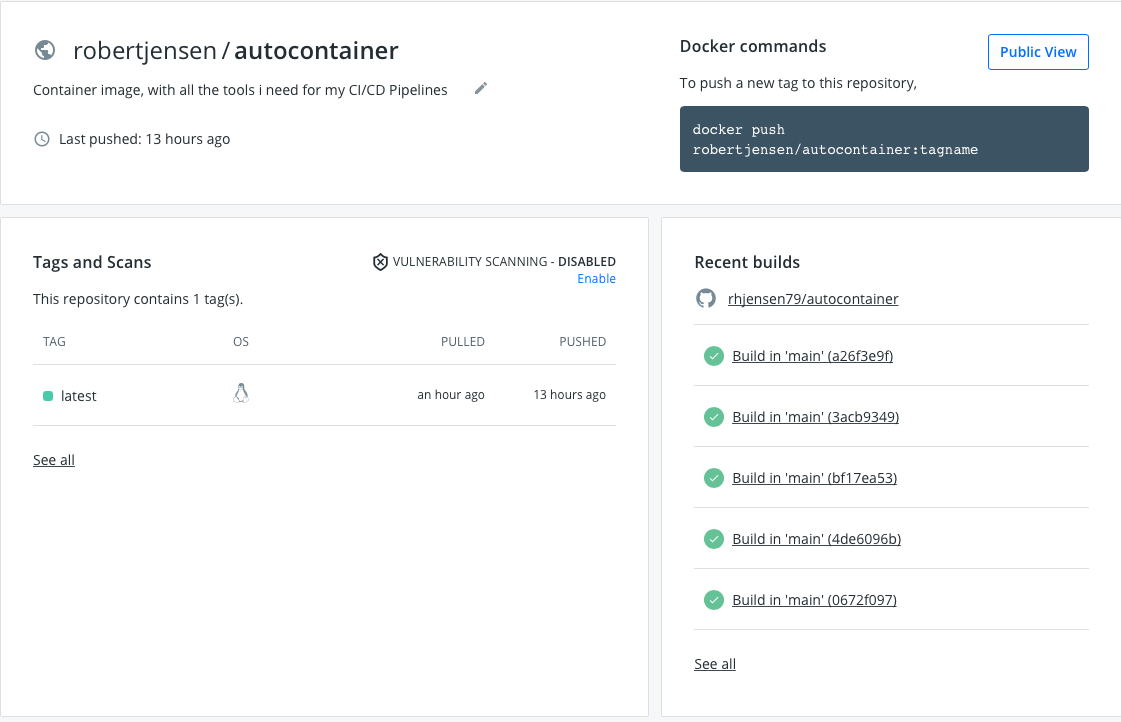Click the Linux penguin OS icon
This screenshot has width=1121, height=722.
point(241,393)
